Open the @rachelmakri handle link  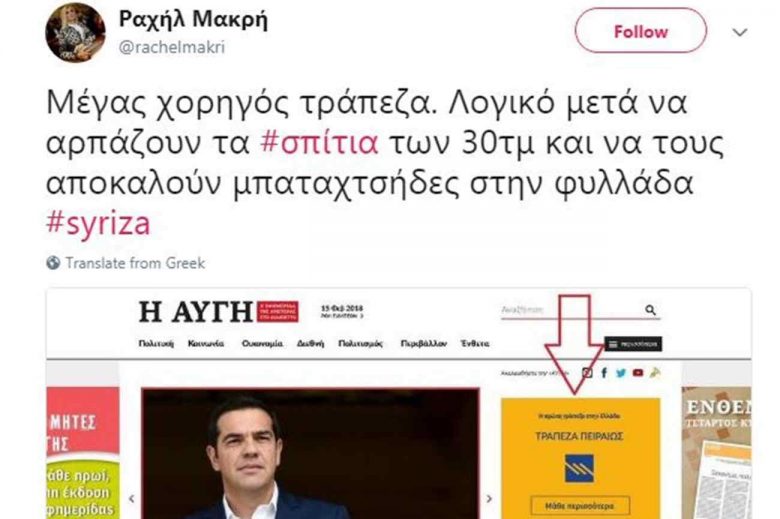(172, 47)
